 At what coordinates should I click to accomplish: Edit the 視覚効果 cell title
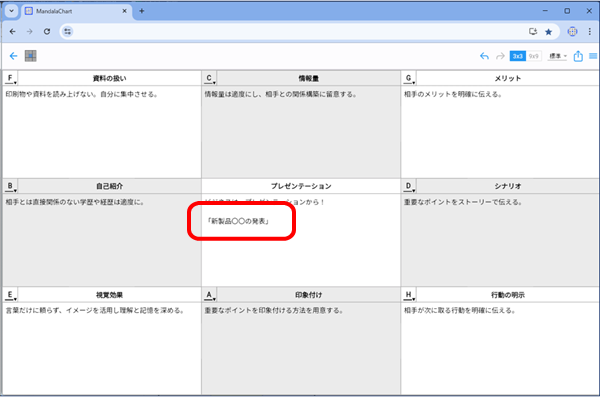click(x=109, y=295)
